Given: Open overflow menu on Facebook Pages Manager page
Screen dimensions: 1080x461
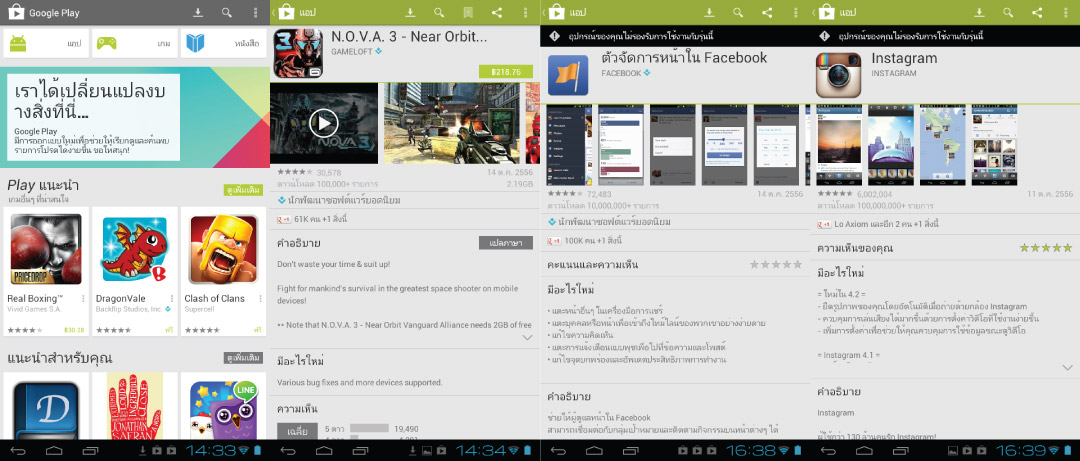Looking at the screenshot, I should pos(796,12).
